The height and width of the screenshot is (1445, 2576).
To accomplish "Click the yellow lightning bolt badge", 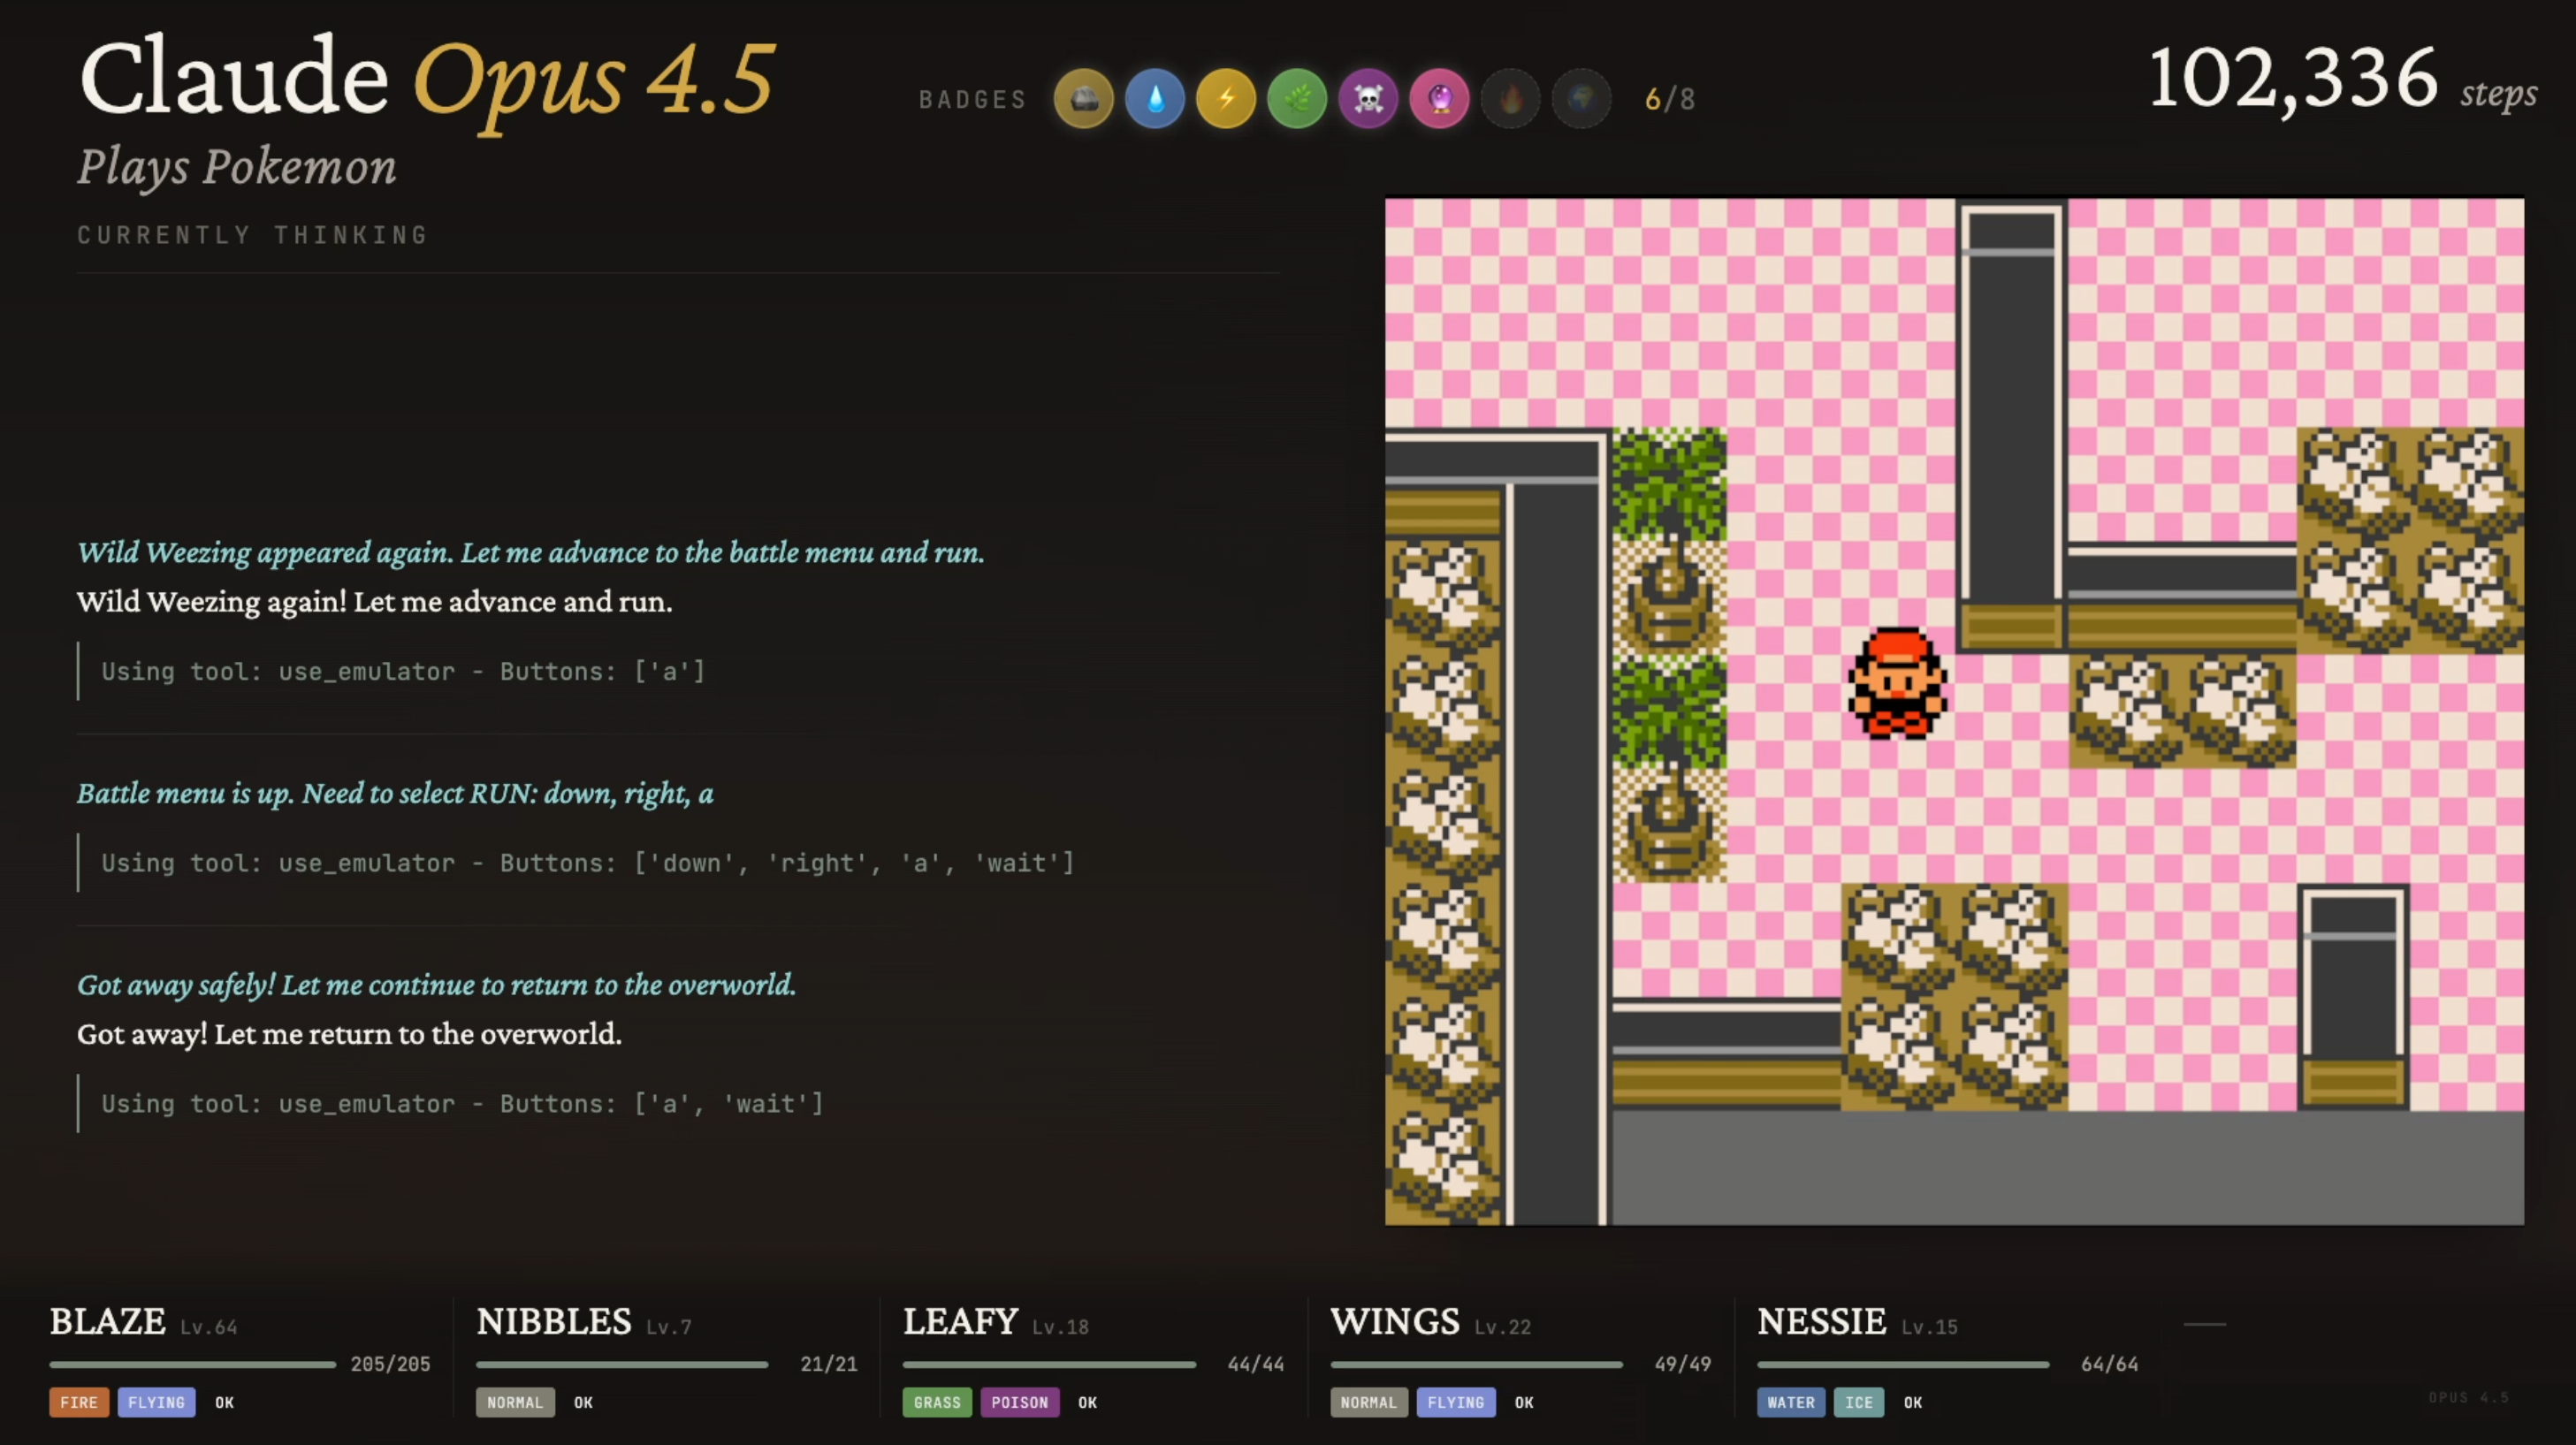I will click(1226, 99).
